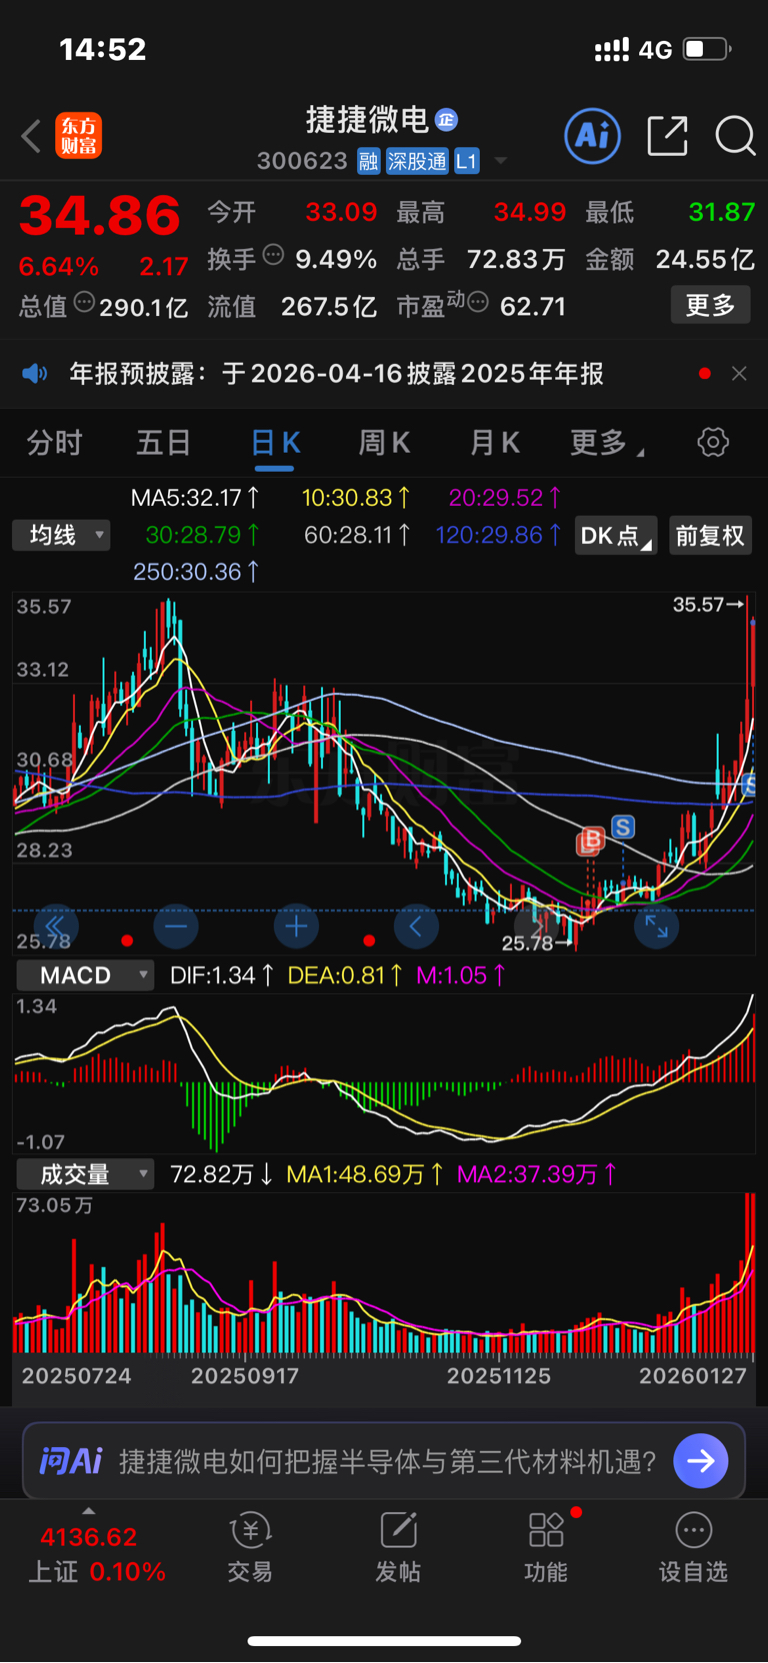Screen dimensions: 768x1663
Task: Tap the current price 34.86
Action: point(100,216)
